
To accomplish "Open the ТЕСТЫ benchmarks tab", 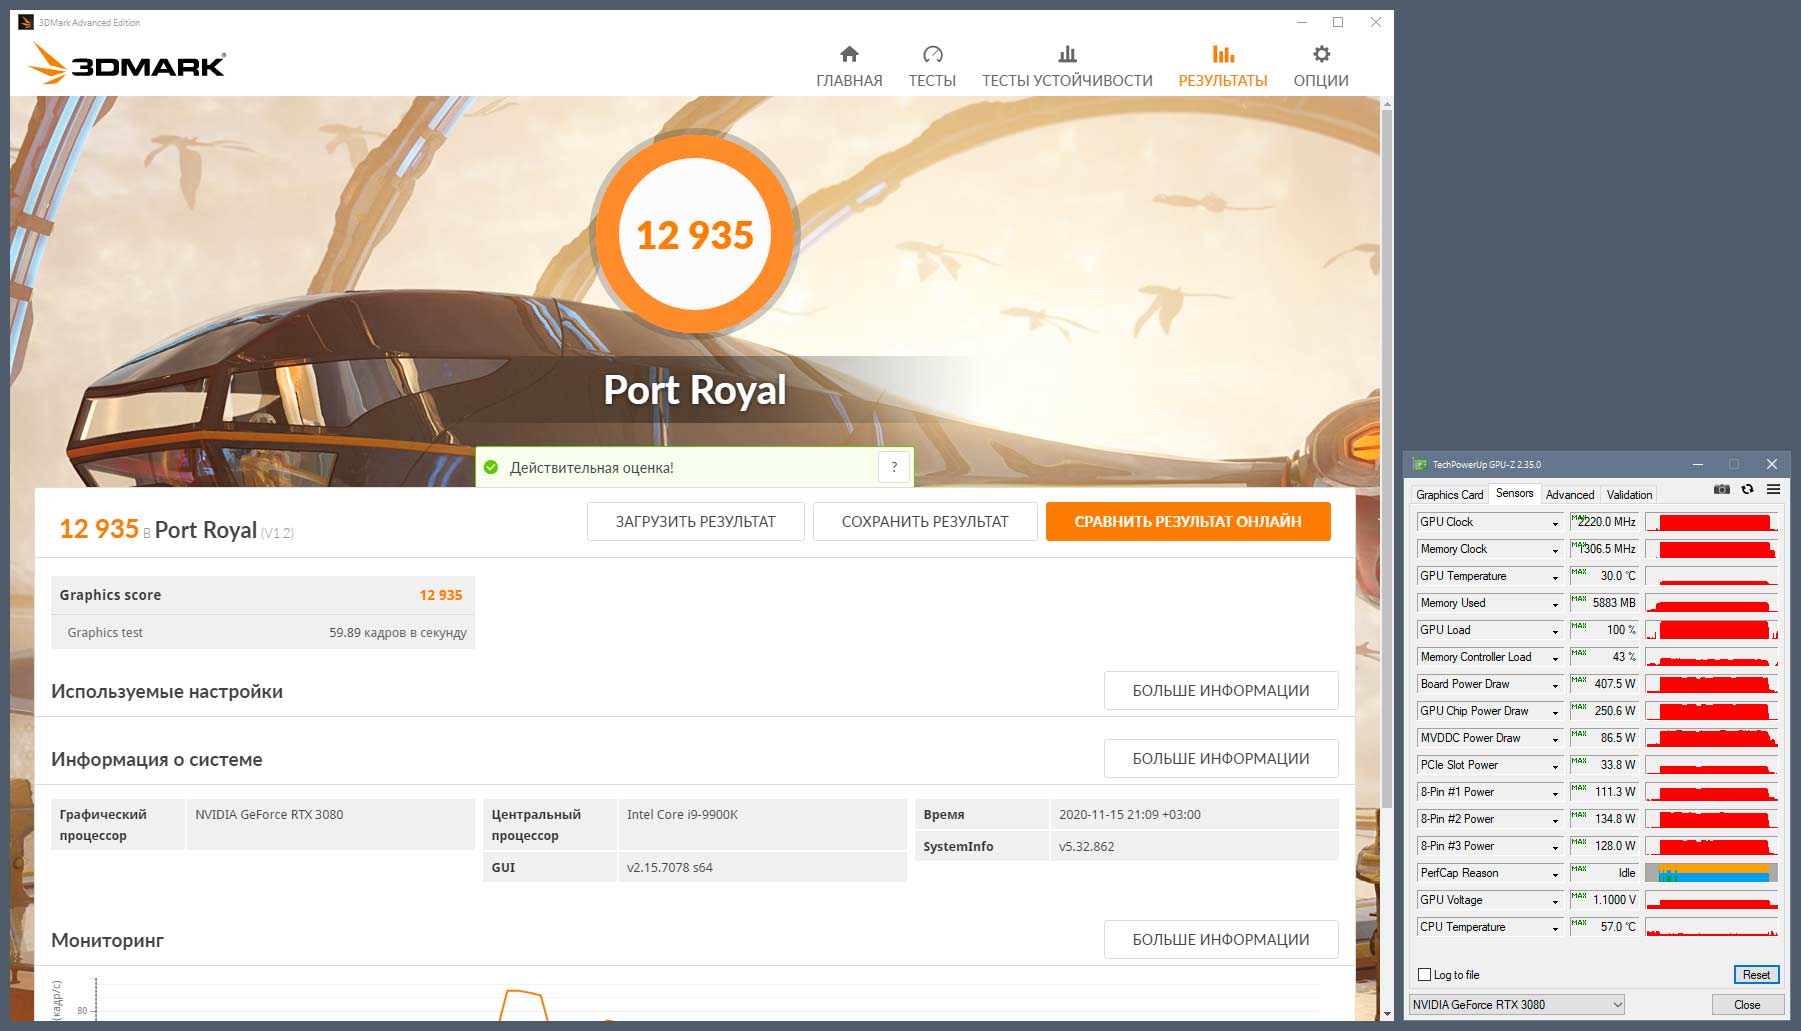I will pos(932,66).
